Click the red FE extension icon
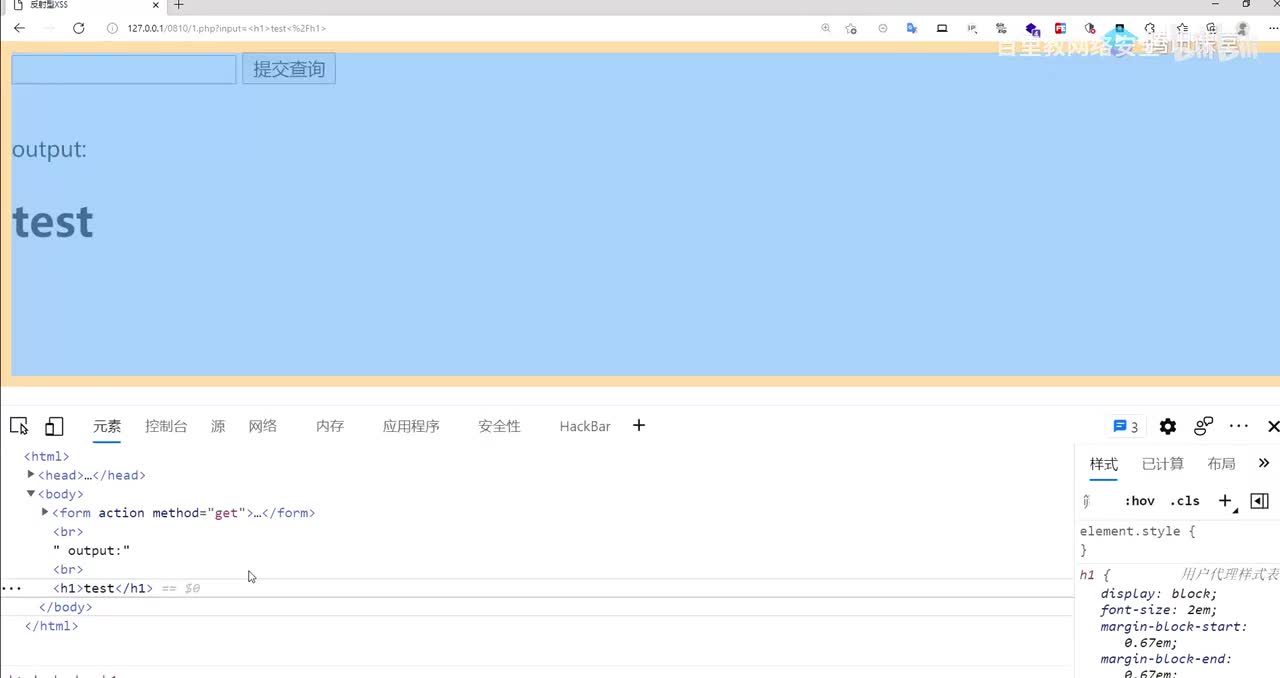The height and width of the screenshot is (678, 1280). point(1061,28)
